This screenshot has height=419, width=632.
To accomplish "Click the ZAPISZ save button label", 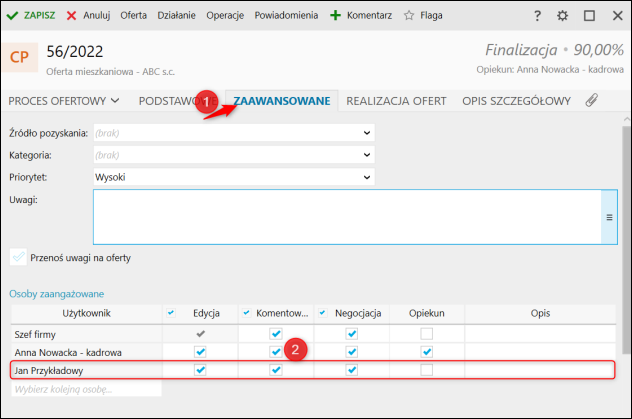I will 39,15.
